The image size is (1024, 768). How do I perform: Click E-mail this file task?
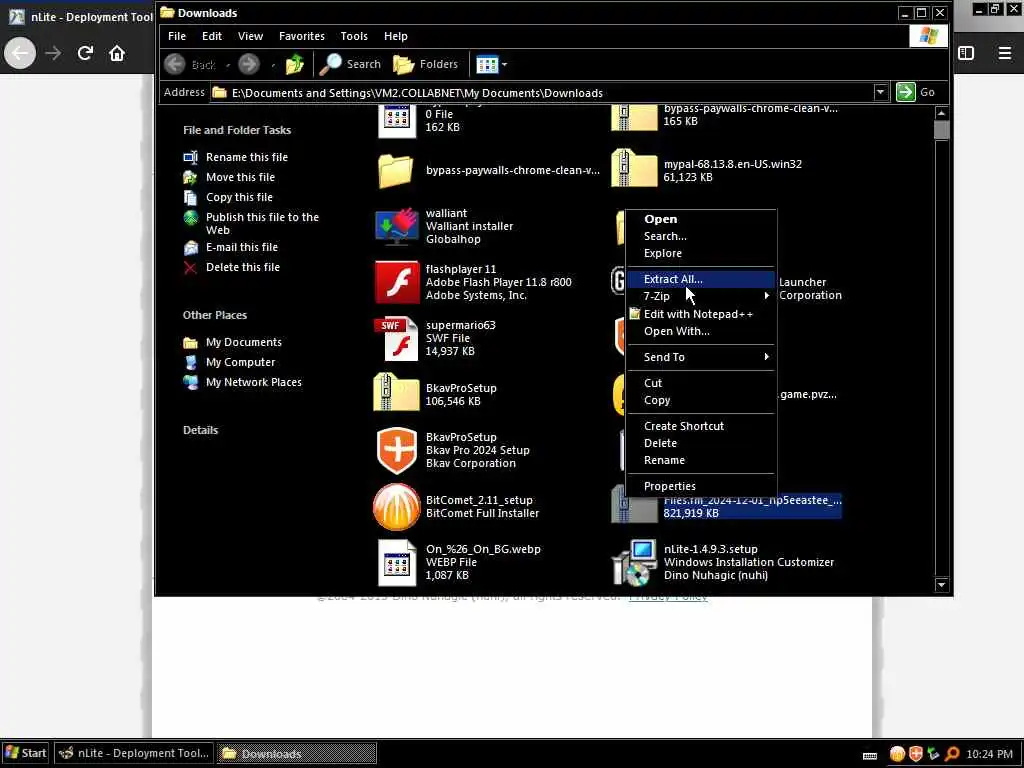click(242, 247)
